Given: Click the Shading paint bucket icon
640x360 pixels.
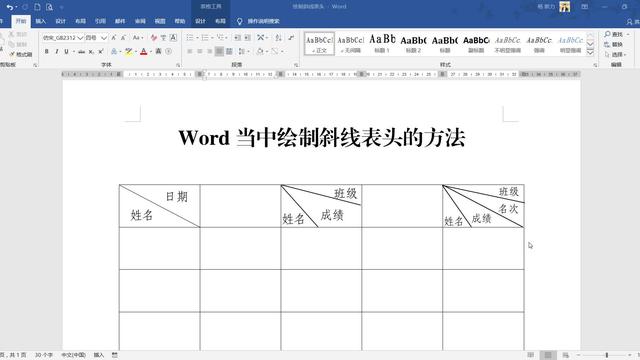Looking at the screenshot, I should pyautogui.click(x=260, y=51).
